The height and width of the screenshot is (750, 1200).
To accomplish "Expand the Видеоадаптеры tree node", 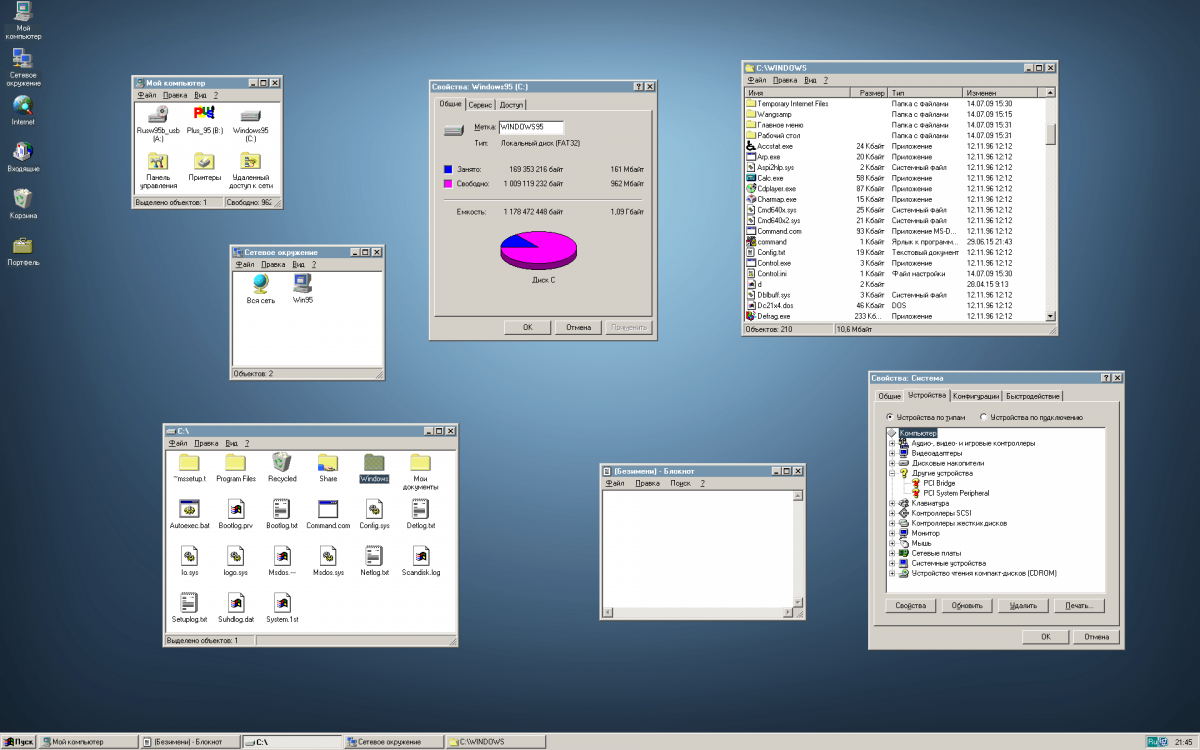I will (892, 453).
